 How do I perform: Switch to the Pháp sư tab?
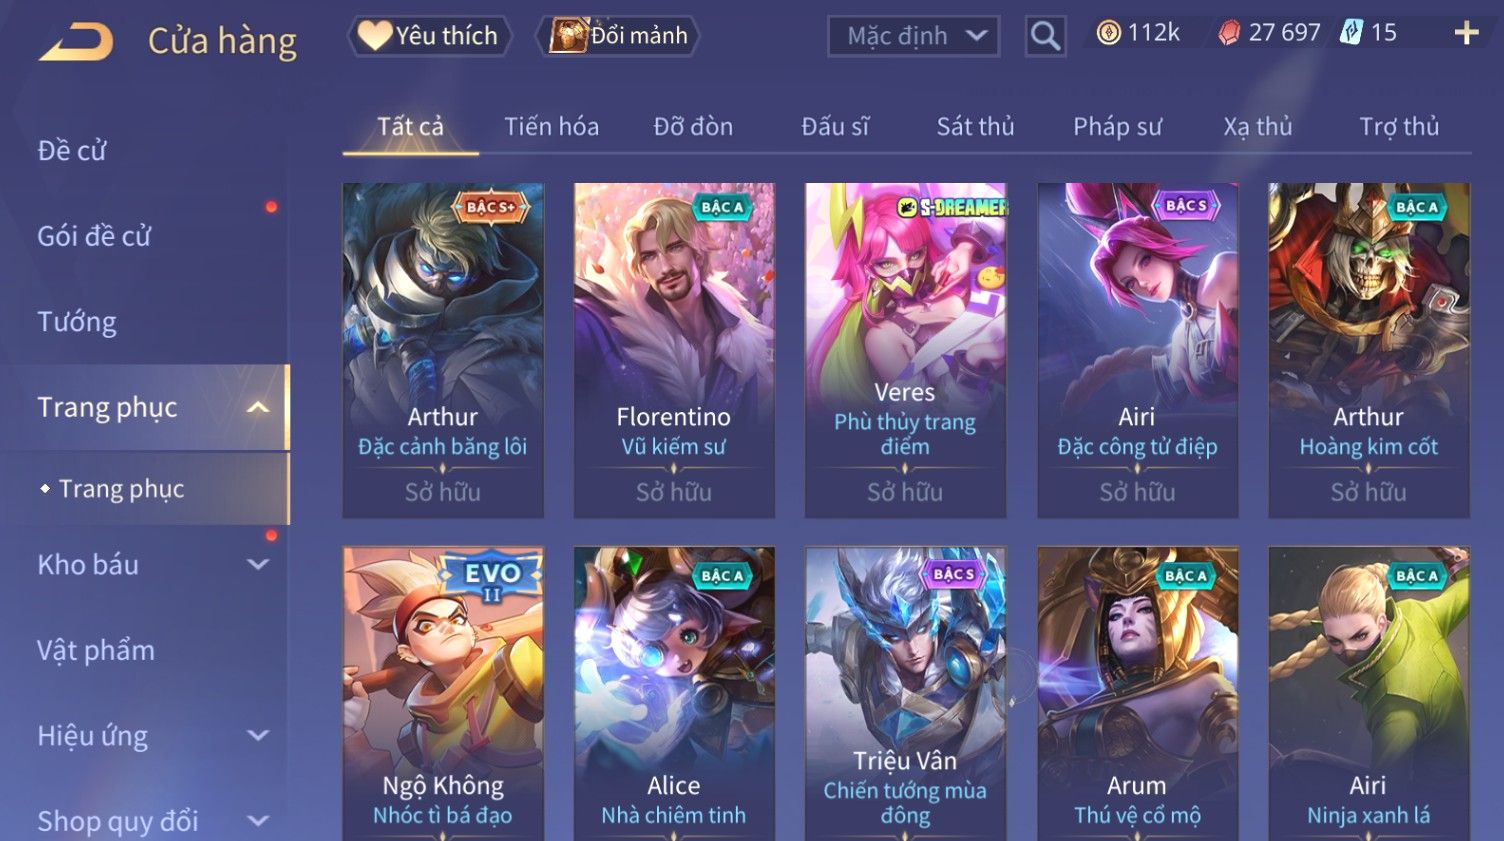1117,126
